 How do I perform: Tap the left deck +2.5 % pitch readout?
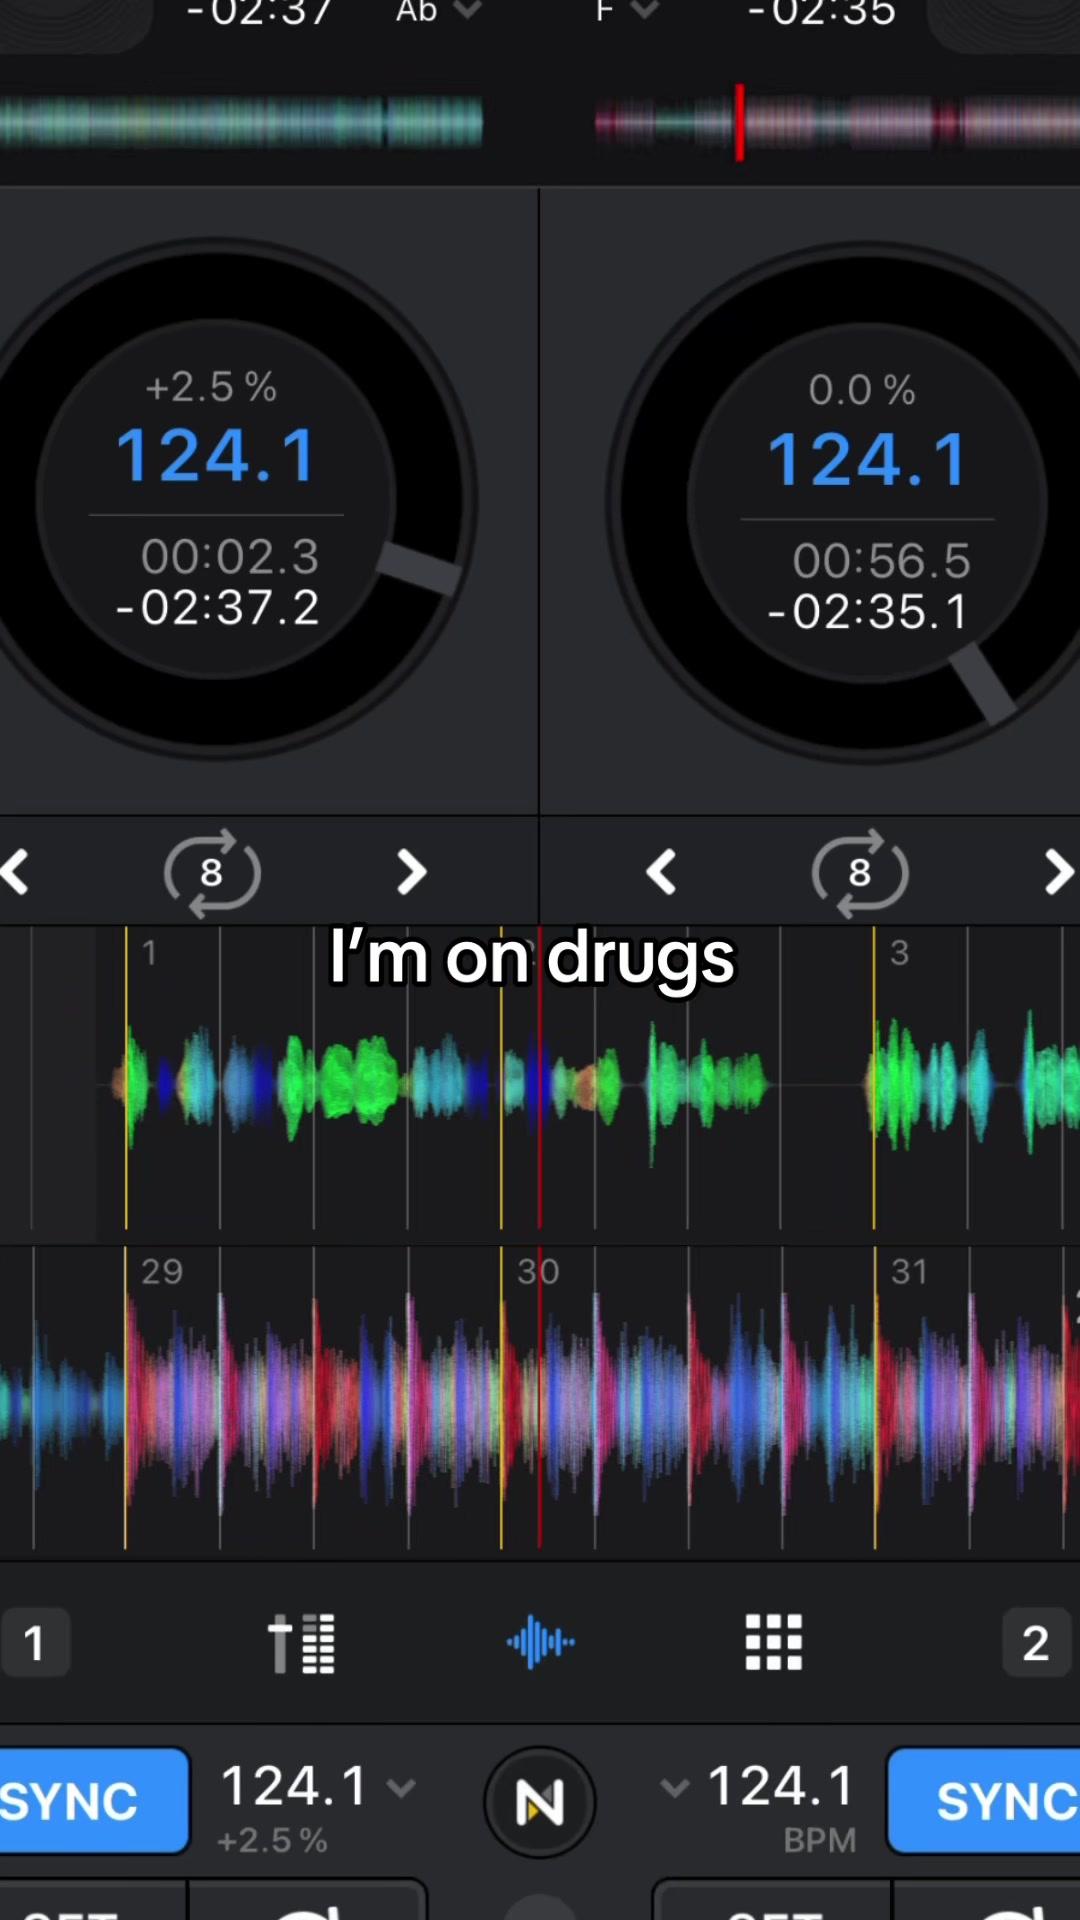211,387
